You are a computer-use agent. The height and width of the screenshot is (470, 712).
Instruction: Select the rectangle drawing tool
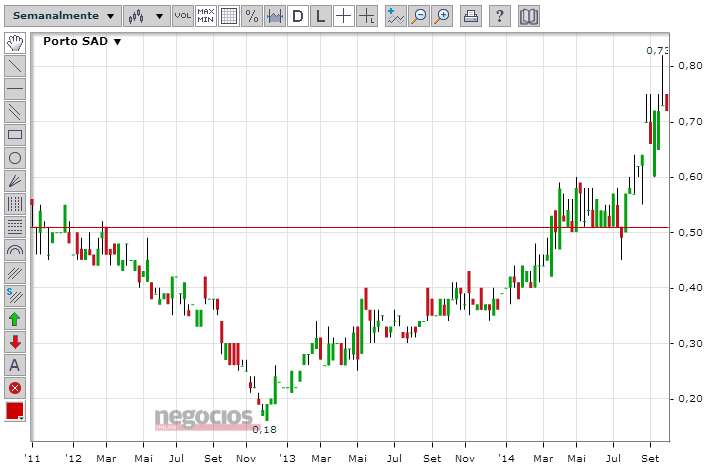15,135
